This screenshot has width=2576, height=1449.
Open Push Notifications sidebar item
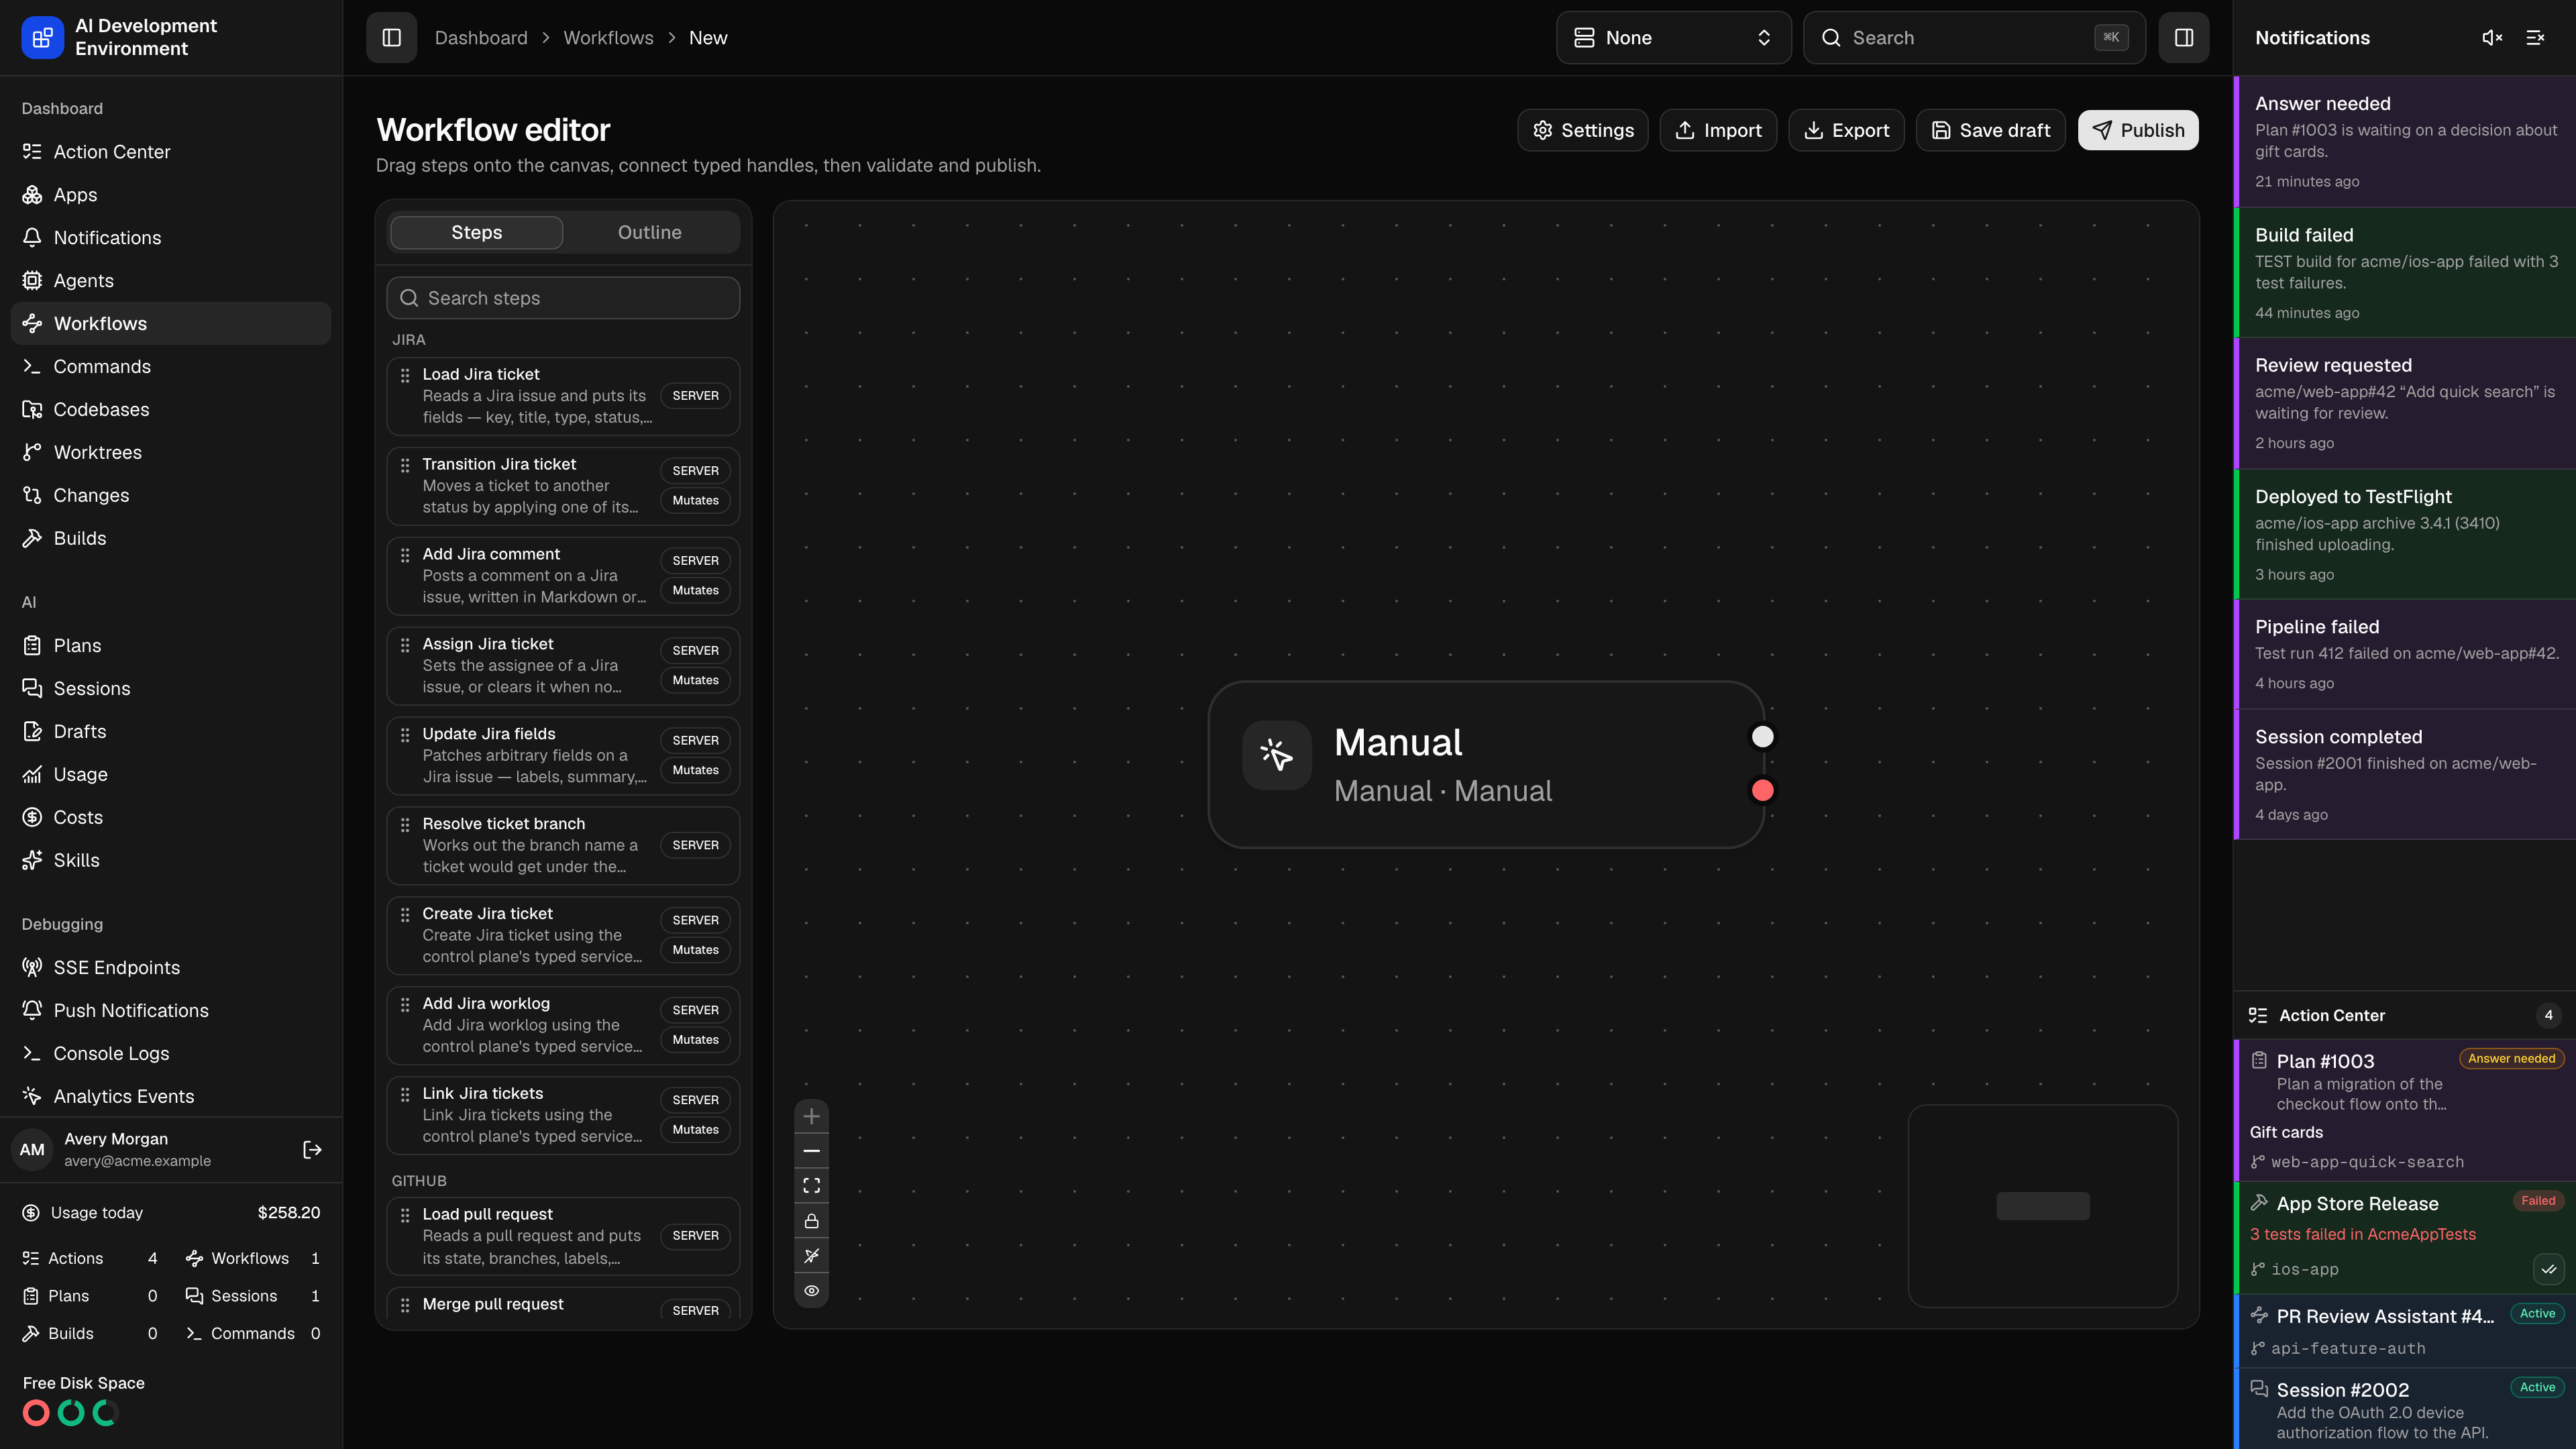[x=171, y=1011]
